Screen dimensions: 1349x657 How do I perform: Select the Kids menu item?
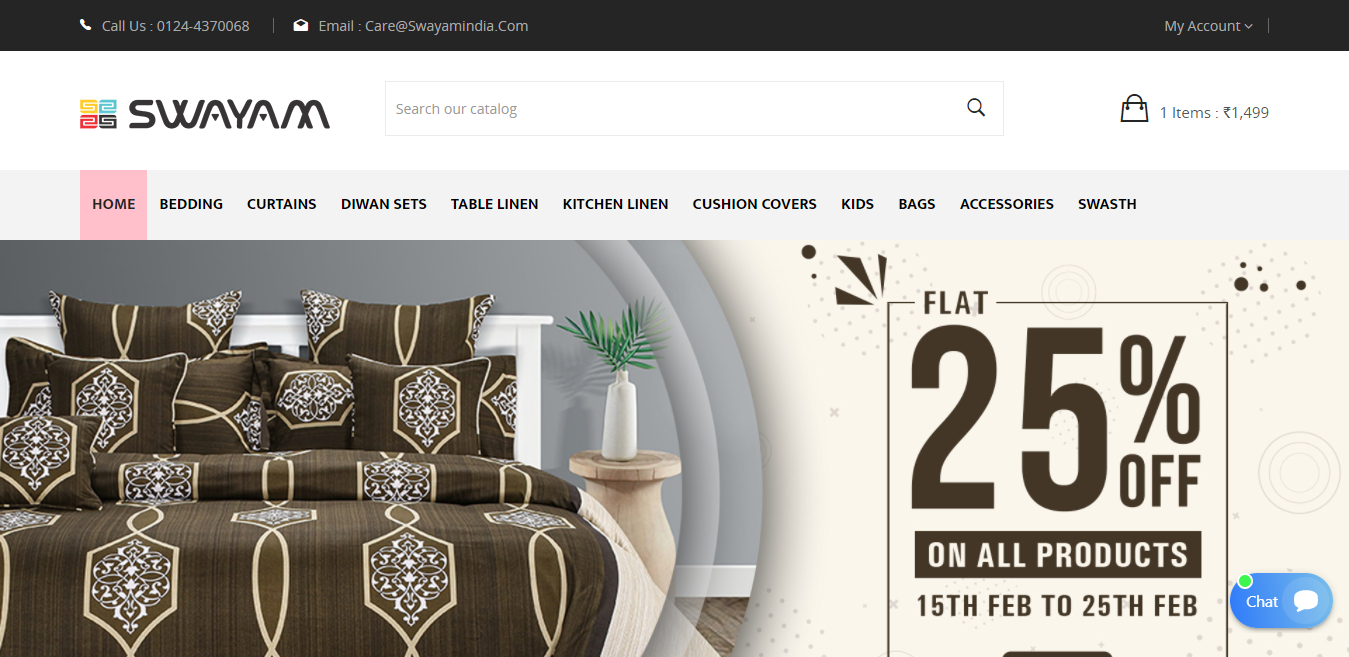[x=858, y=204]
